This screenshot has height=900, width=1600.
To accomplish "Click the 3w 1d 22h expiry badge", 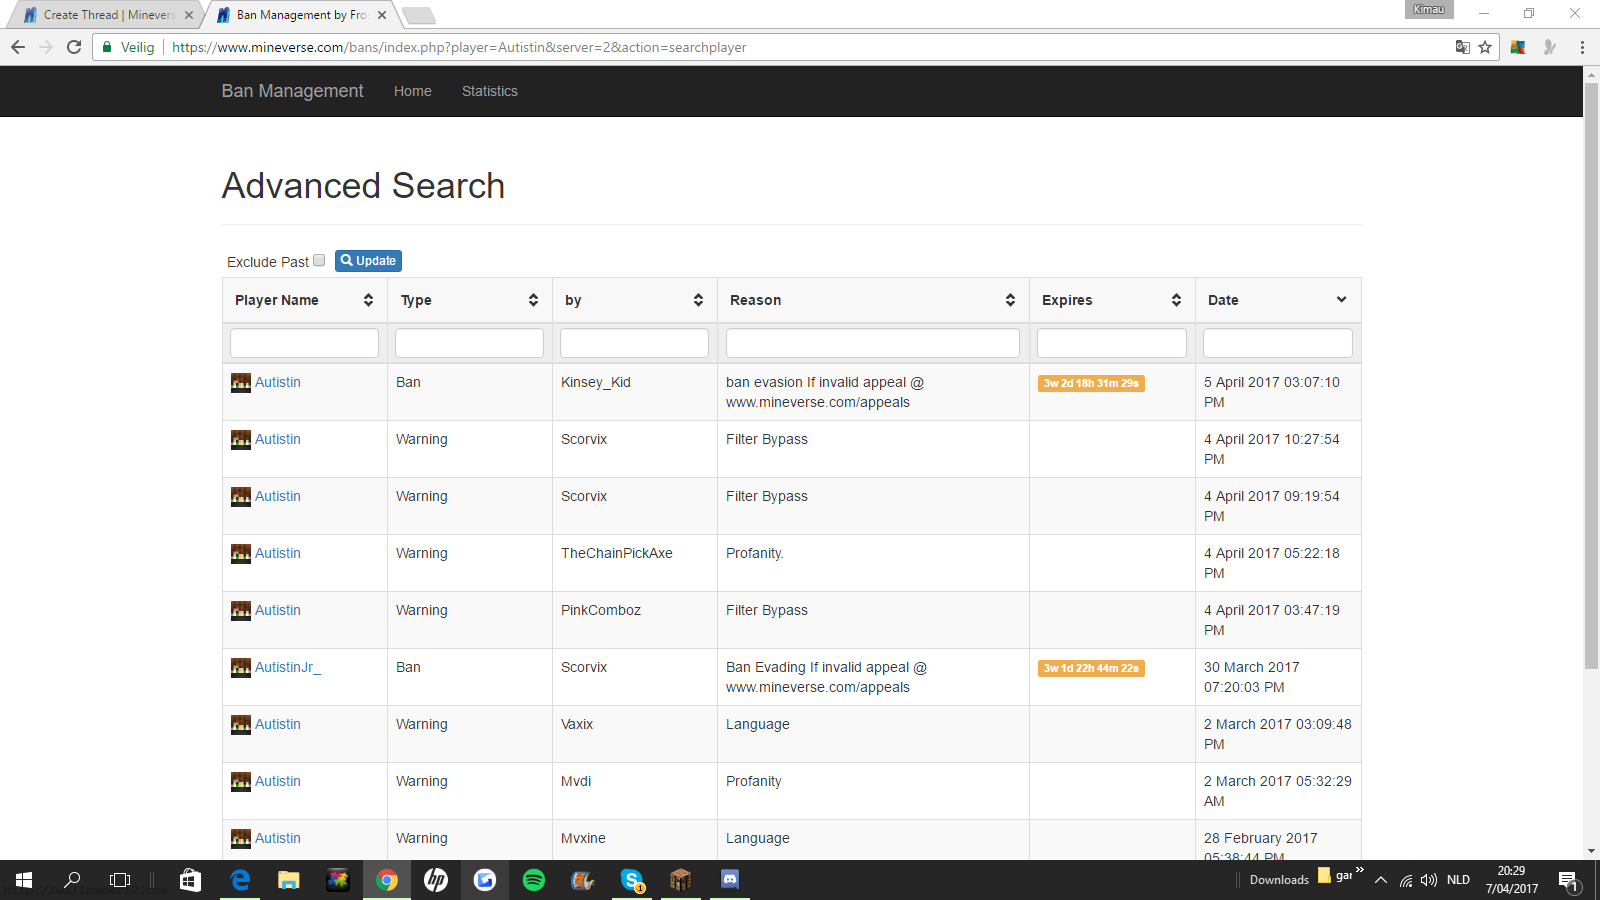I will click(1091, 668).
